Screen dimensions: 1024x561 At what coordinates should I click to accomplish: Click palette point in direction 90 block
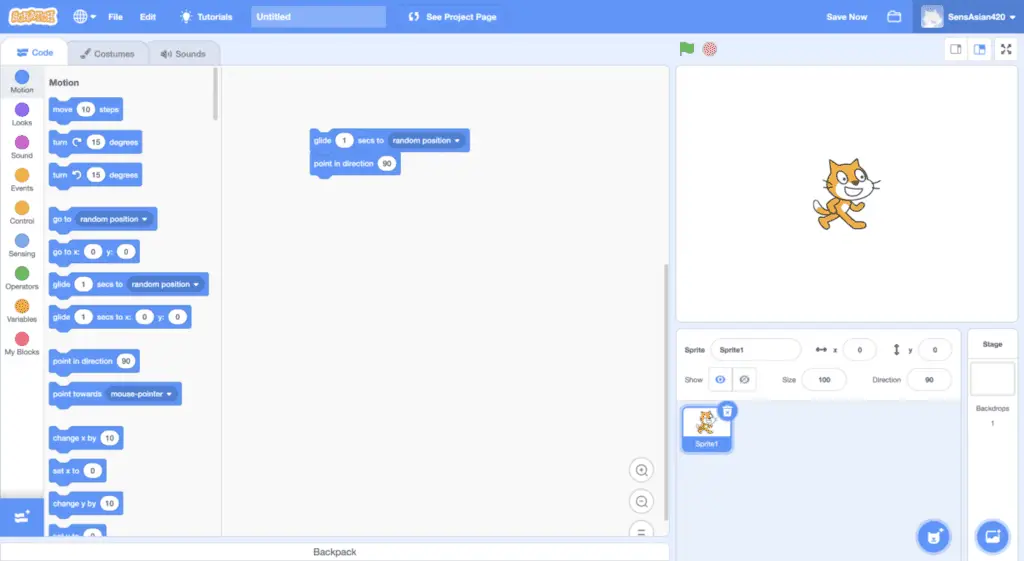[x=94, y=361]
